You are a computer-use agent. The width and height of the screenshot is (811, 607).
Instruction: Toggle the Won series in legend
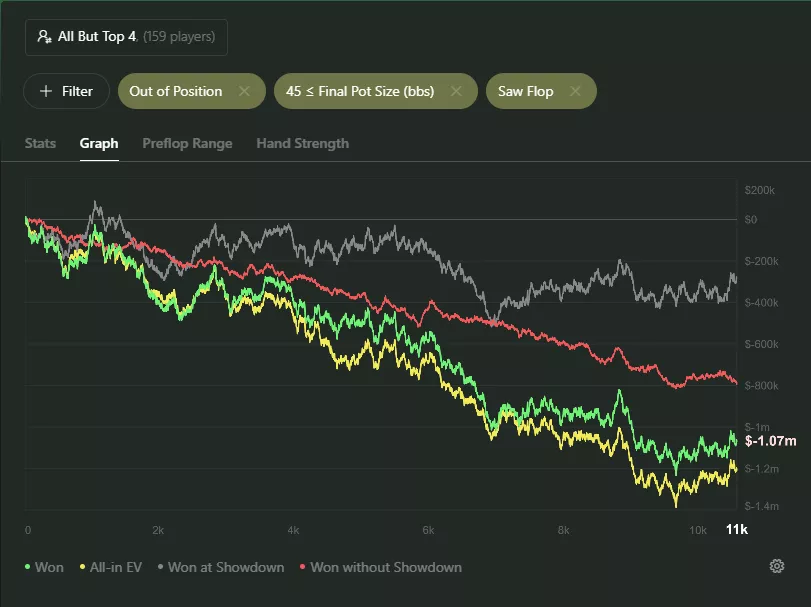[x=44, y=567]
